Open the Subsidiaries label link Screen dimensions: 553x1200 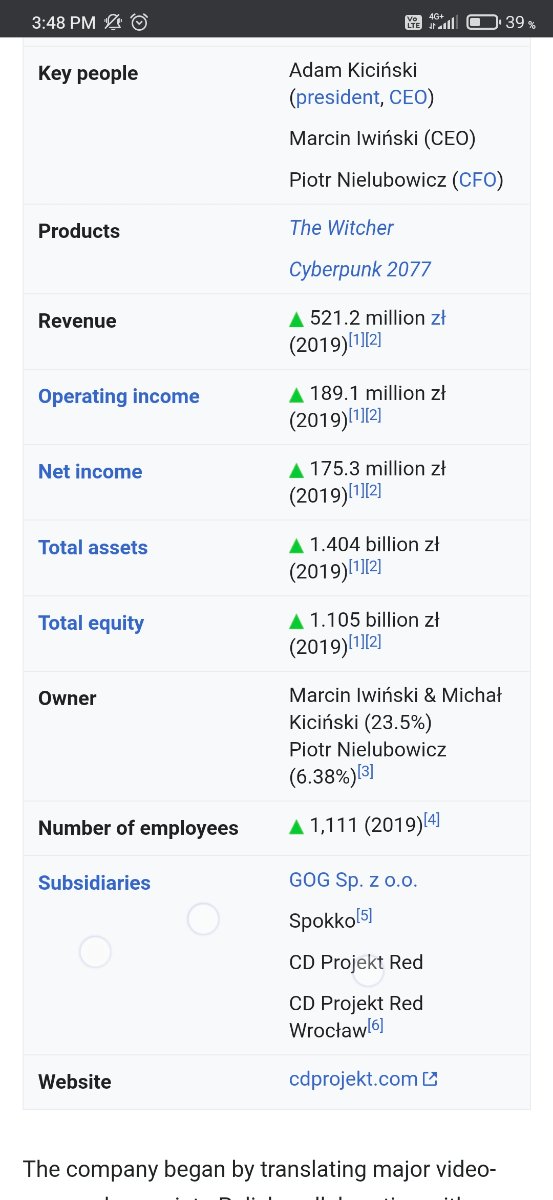[x=94, y=883]
